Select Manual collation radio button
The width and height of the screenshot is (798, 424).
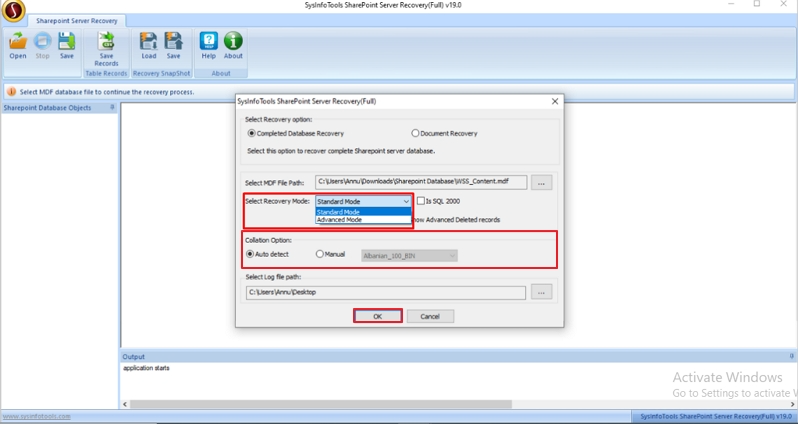(x=320, y=254)
